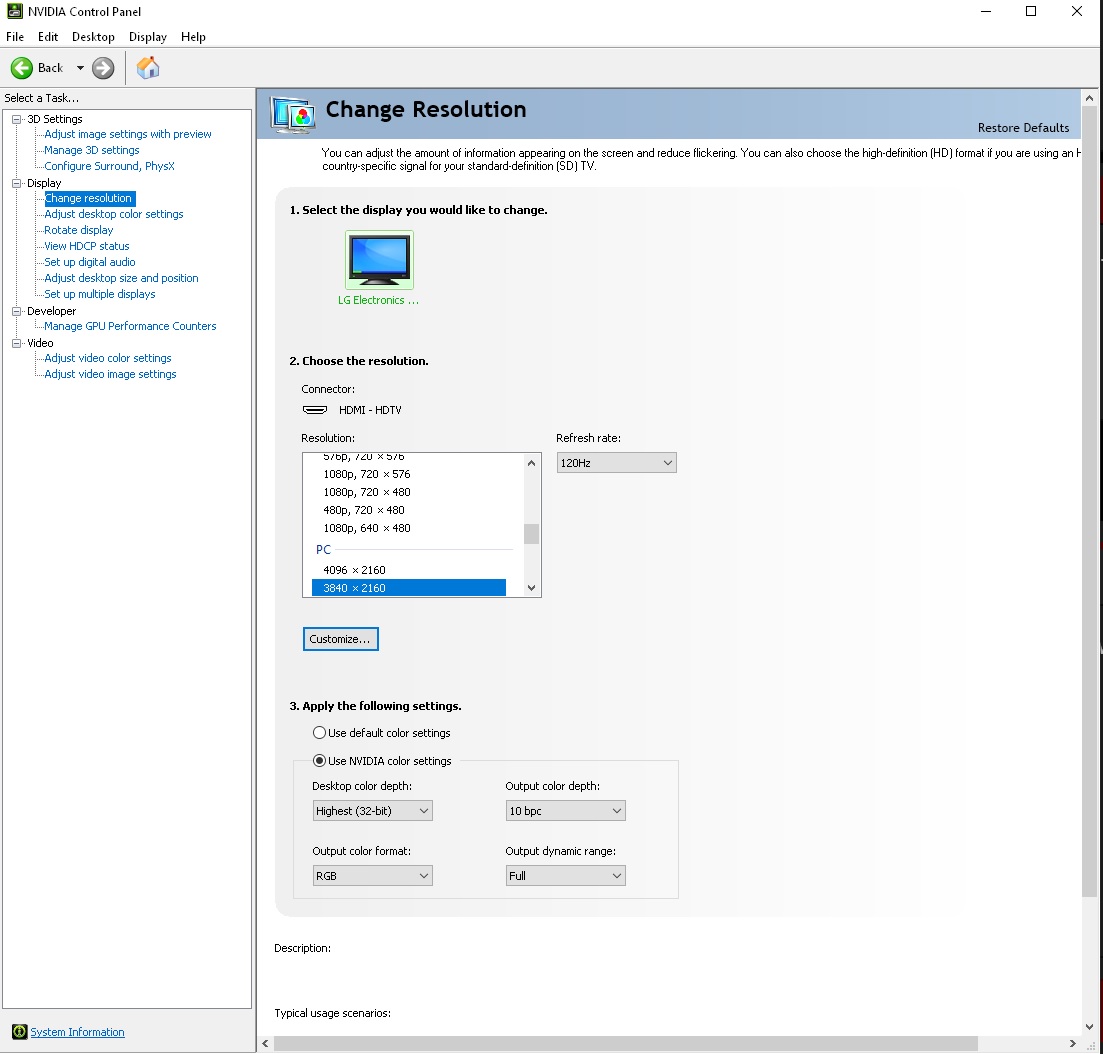This screenshot has width=1103, height=1054.
Task: Open Adjust video color settings
Action: click(x=108, y=358)
